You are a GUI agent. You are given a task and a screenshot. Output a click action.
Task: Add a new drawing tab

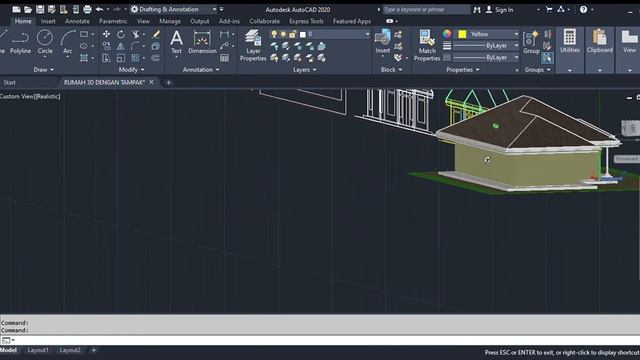(168, 82)
